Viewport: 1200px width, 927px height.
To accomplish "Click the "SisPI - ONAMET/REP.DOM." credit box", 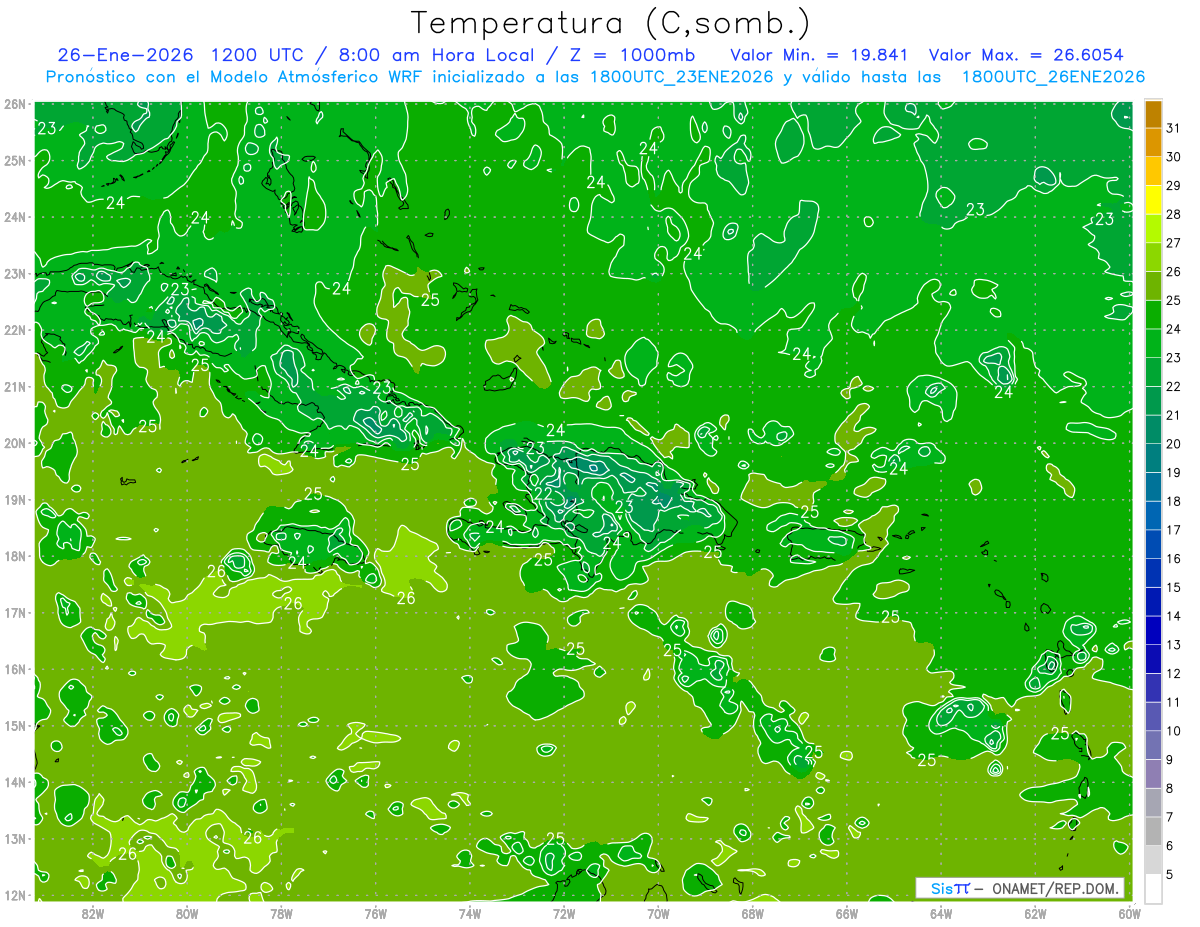I will 1020,888.
